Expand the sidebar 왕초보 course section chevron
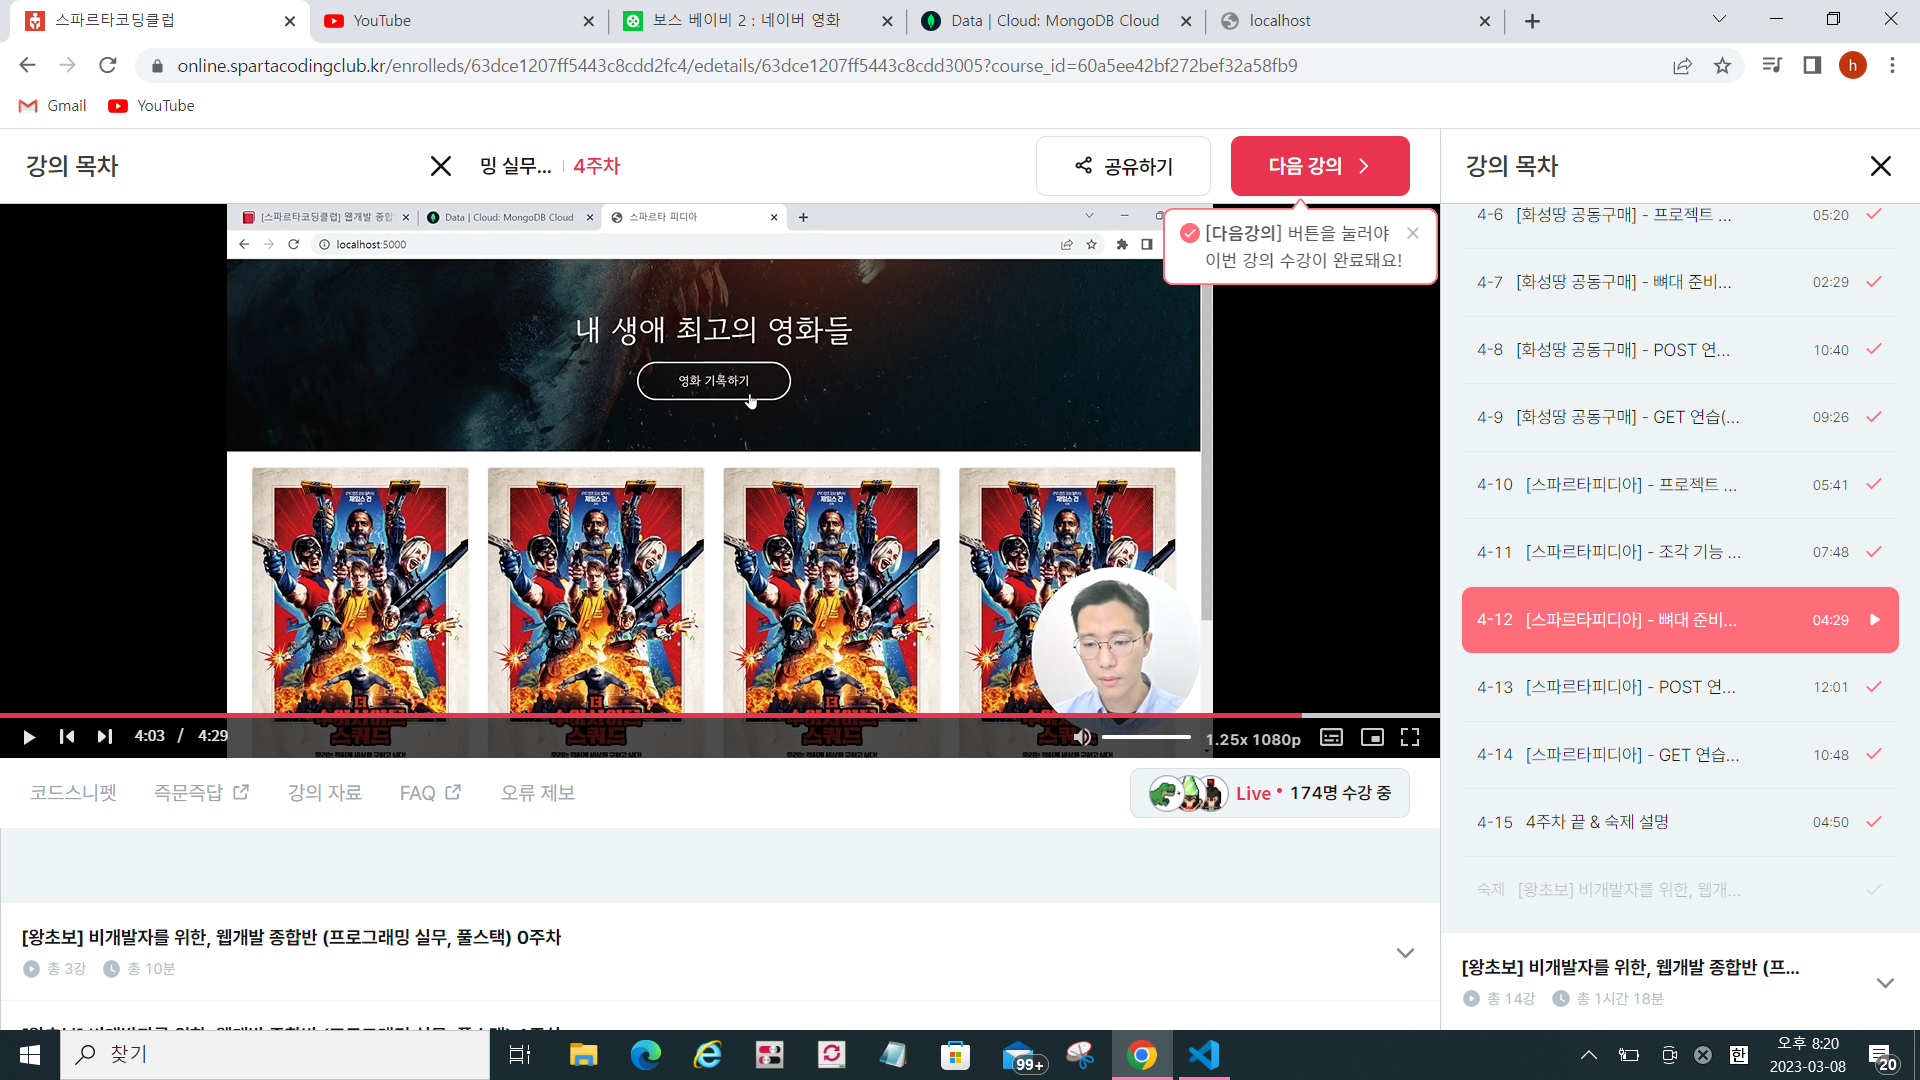Screen dimensions: 1920x1080 point(1885,983)
